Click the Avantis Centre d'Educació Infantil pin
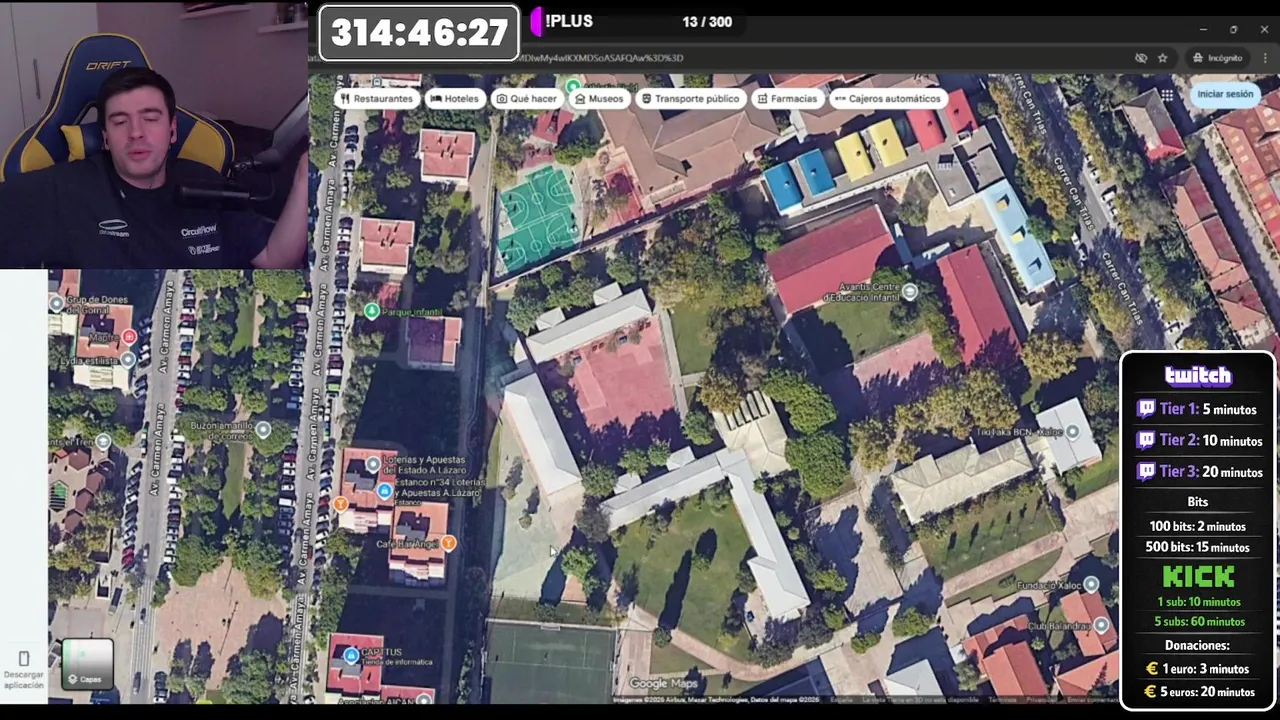 [909, 292]
